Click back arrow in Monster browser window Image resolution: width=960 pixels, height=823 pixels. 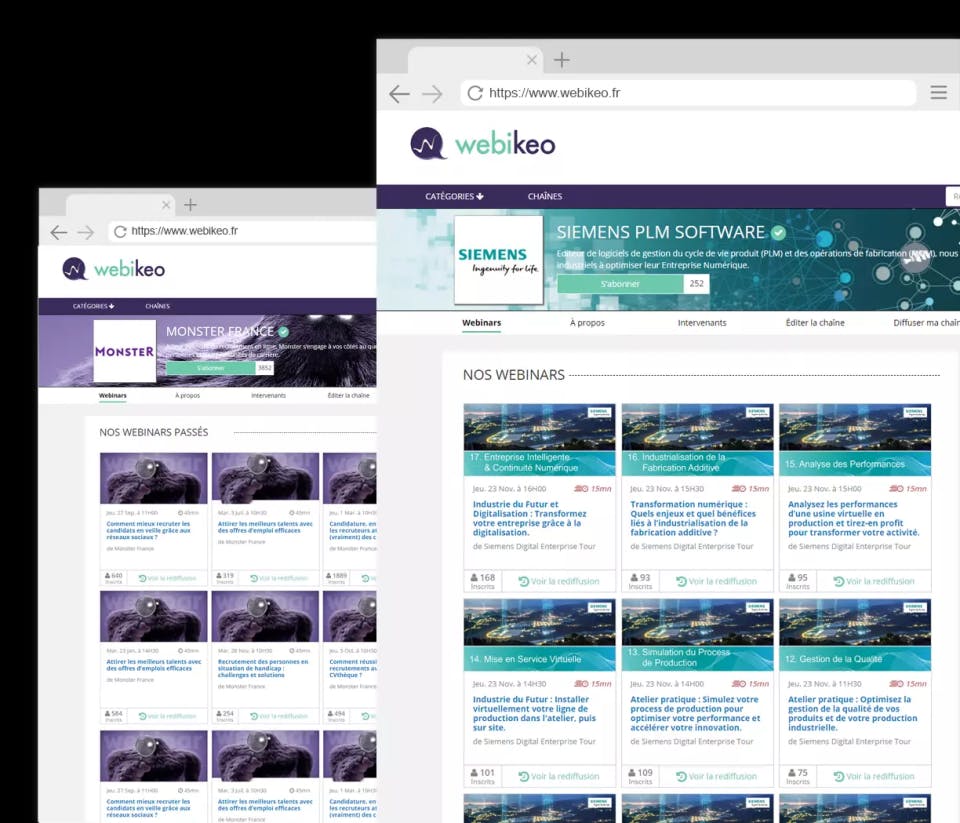point(59,232)
